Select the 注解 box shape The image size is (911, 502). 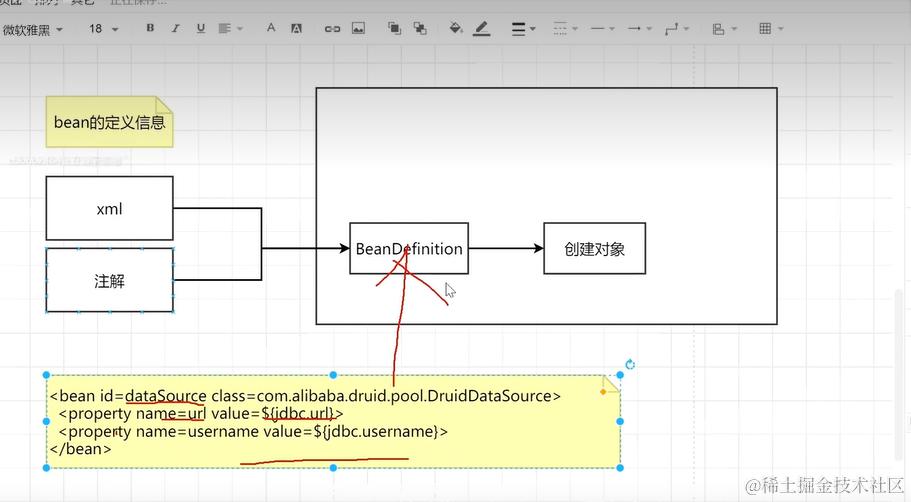coord(109,281)
